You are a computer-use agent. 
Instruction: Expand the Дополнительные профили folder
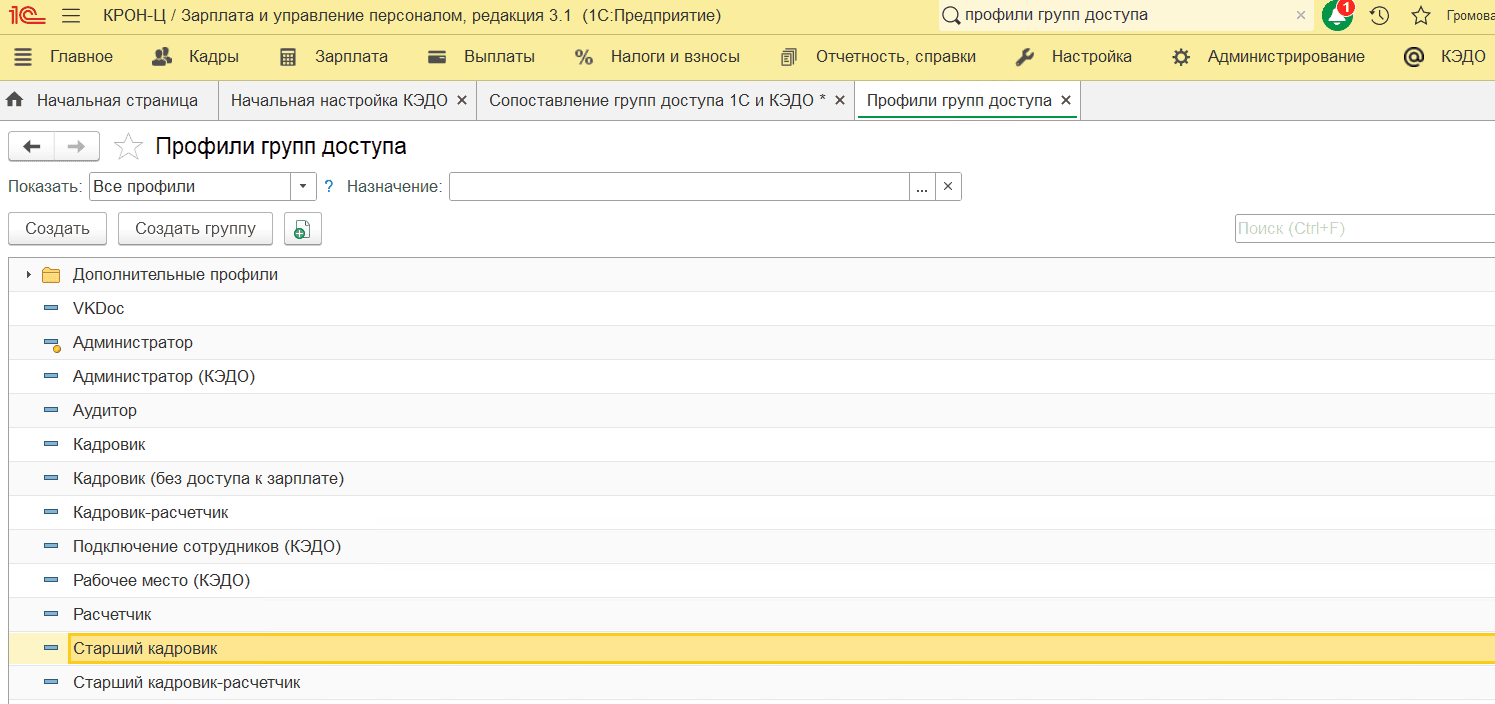coord(29,275)
